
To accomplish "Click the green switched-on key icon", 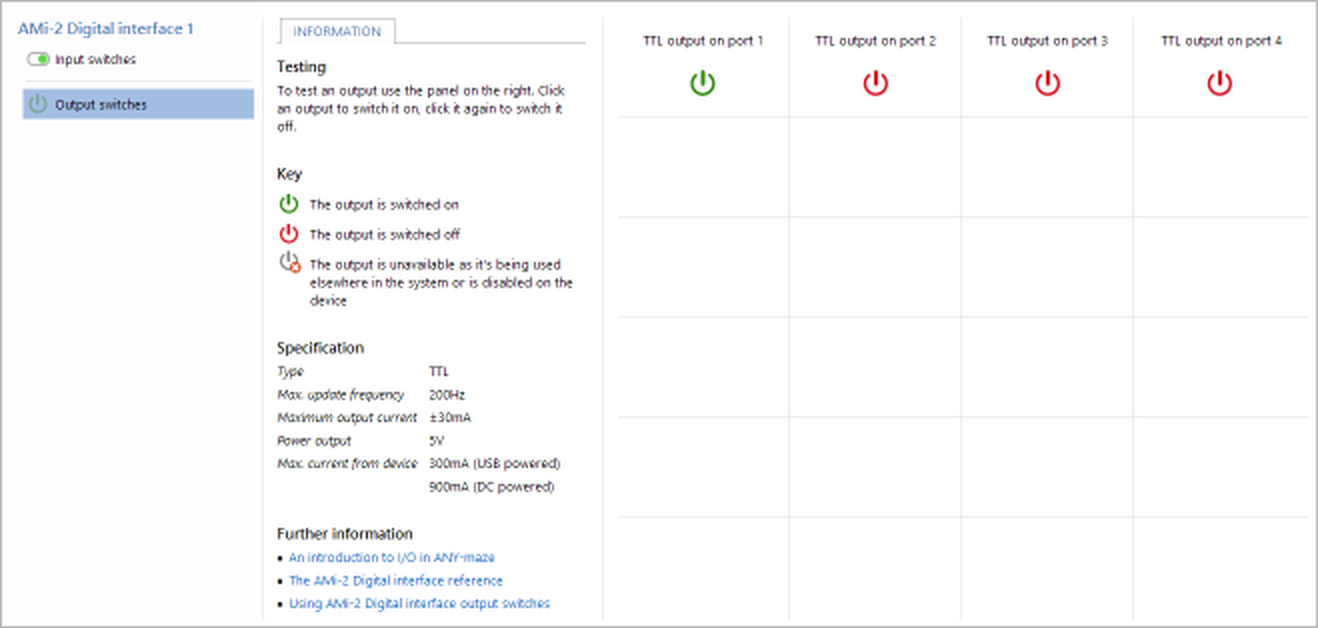I will tap(289, 204).
